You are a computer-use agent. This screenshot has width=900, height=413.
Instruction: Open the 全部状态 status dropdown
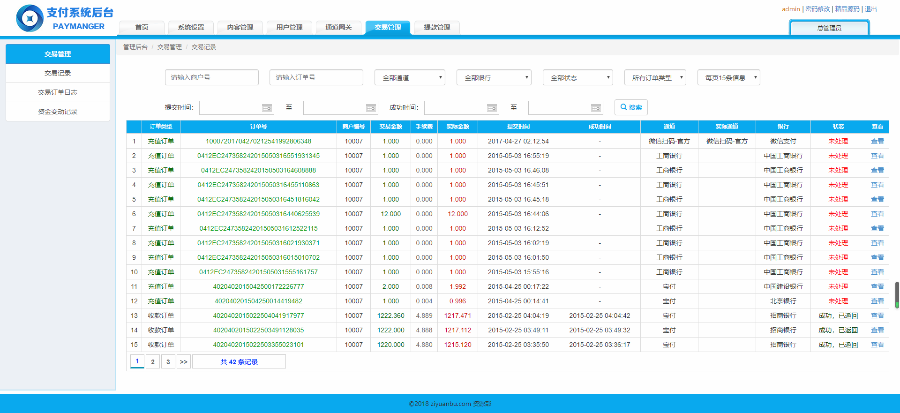578,77
